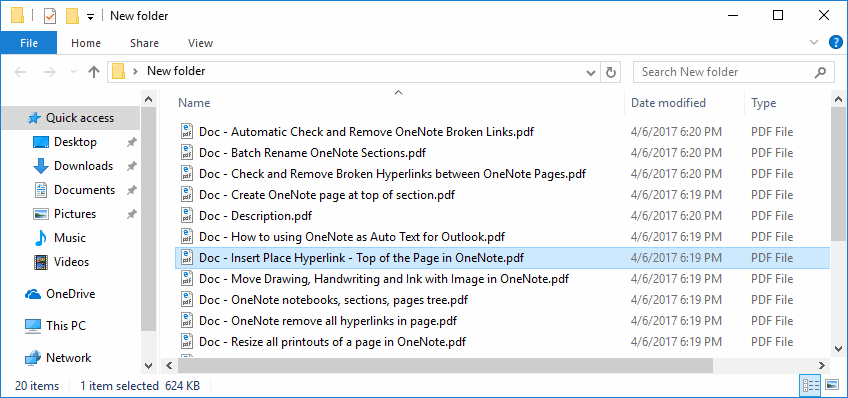Go forward with the Forward arrow
Image resolution: width=848 pixels, height=398 pixels.
pyautogui.click(x=49, y=72)
